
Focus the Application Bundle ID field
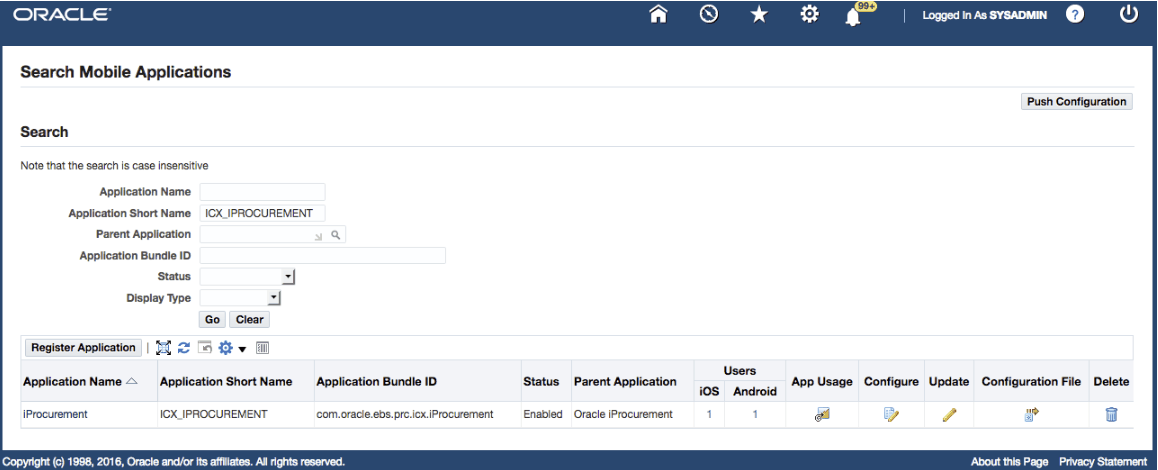click(x=323, y=256)
